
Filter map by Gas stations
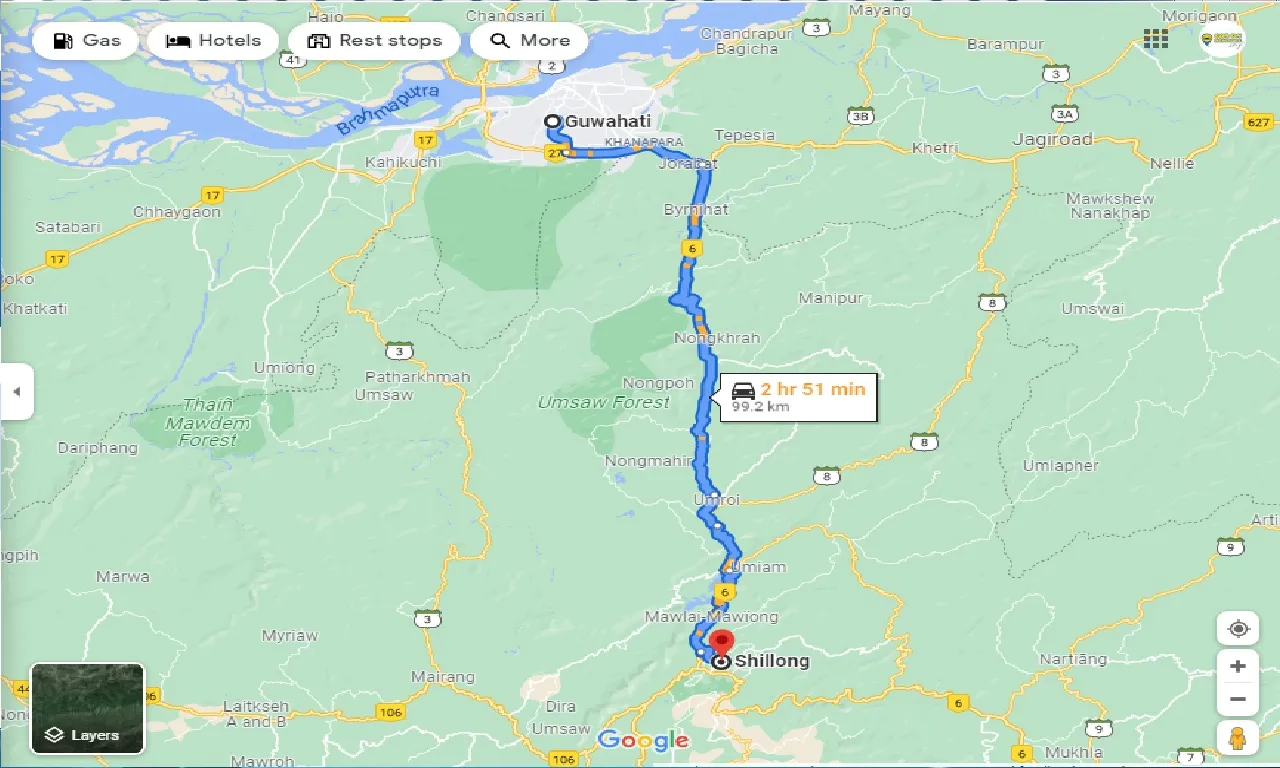(87, 41)
